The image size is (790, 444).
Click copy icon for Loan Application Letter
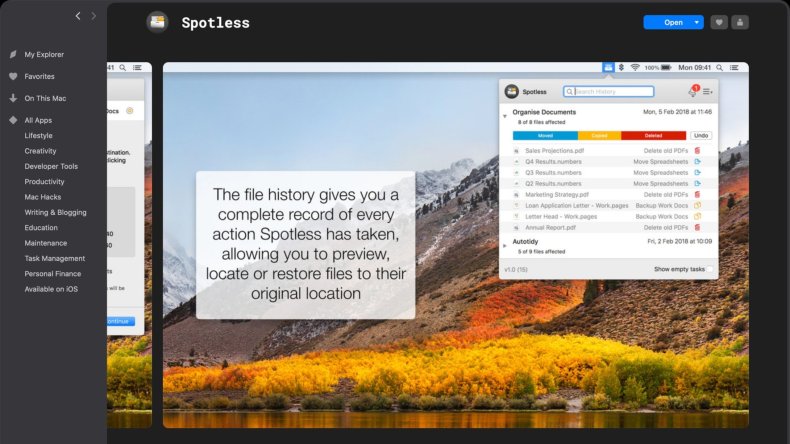(697, 206)
